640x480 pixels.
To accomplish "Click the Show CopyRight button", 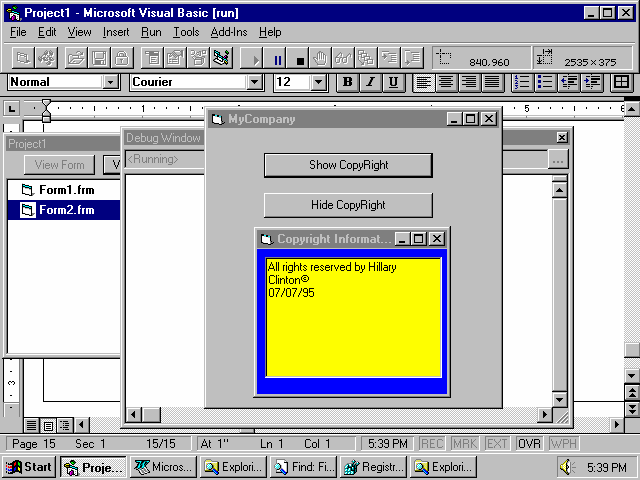I will pos(348,165).
